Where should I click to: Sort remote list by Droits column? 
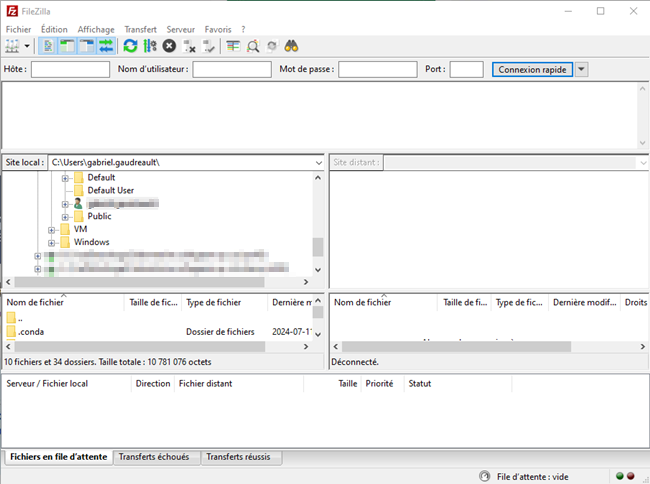click(x=635, y=302)
